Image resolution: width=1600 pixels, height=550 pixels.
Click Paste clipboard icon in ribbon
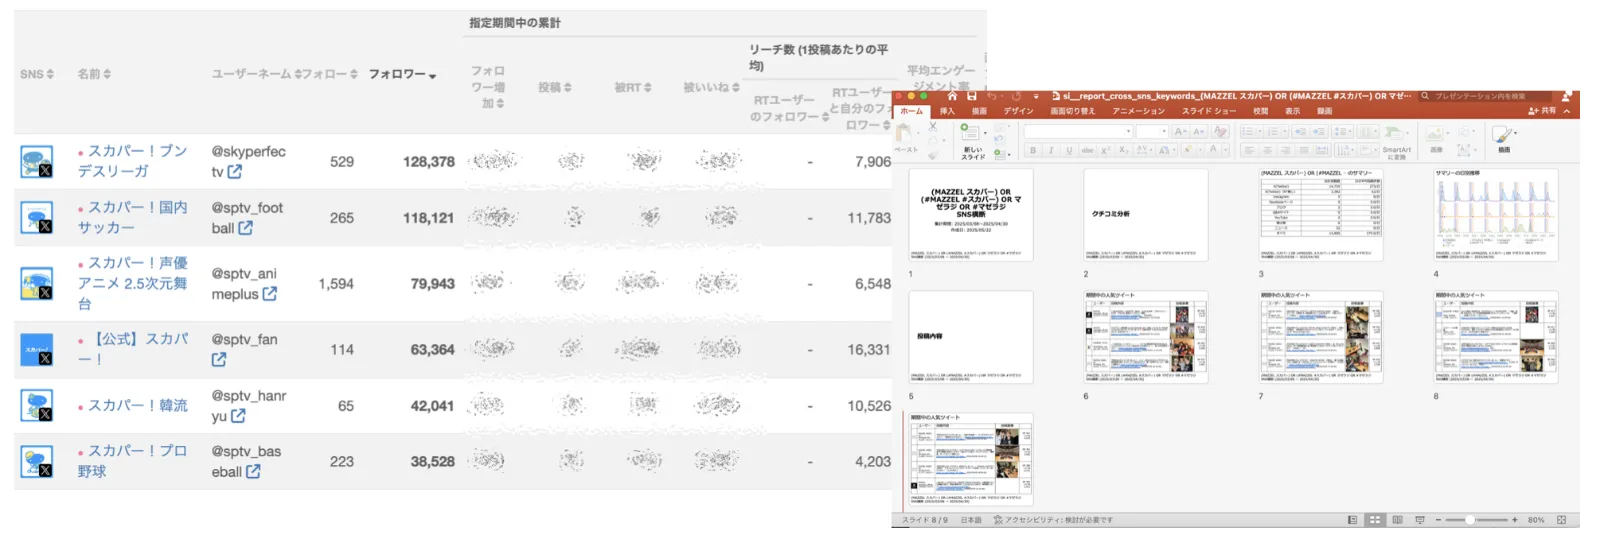[x=903, y=131]
